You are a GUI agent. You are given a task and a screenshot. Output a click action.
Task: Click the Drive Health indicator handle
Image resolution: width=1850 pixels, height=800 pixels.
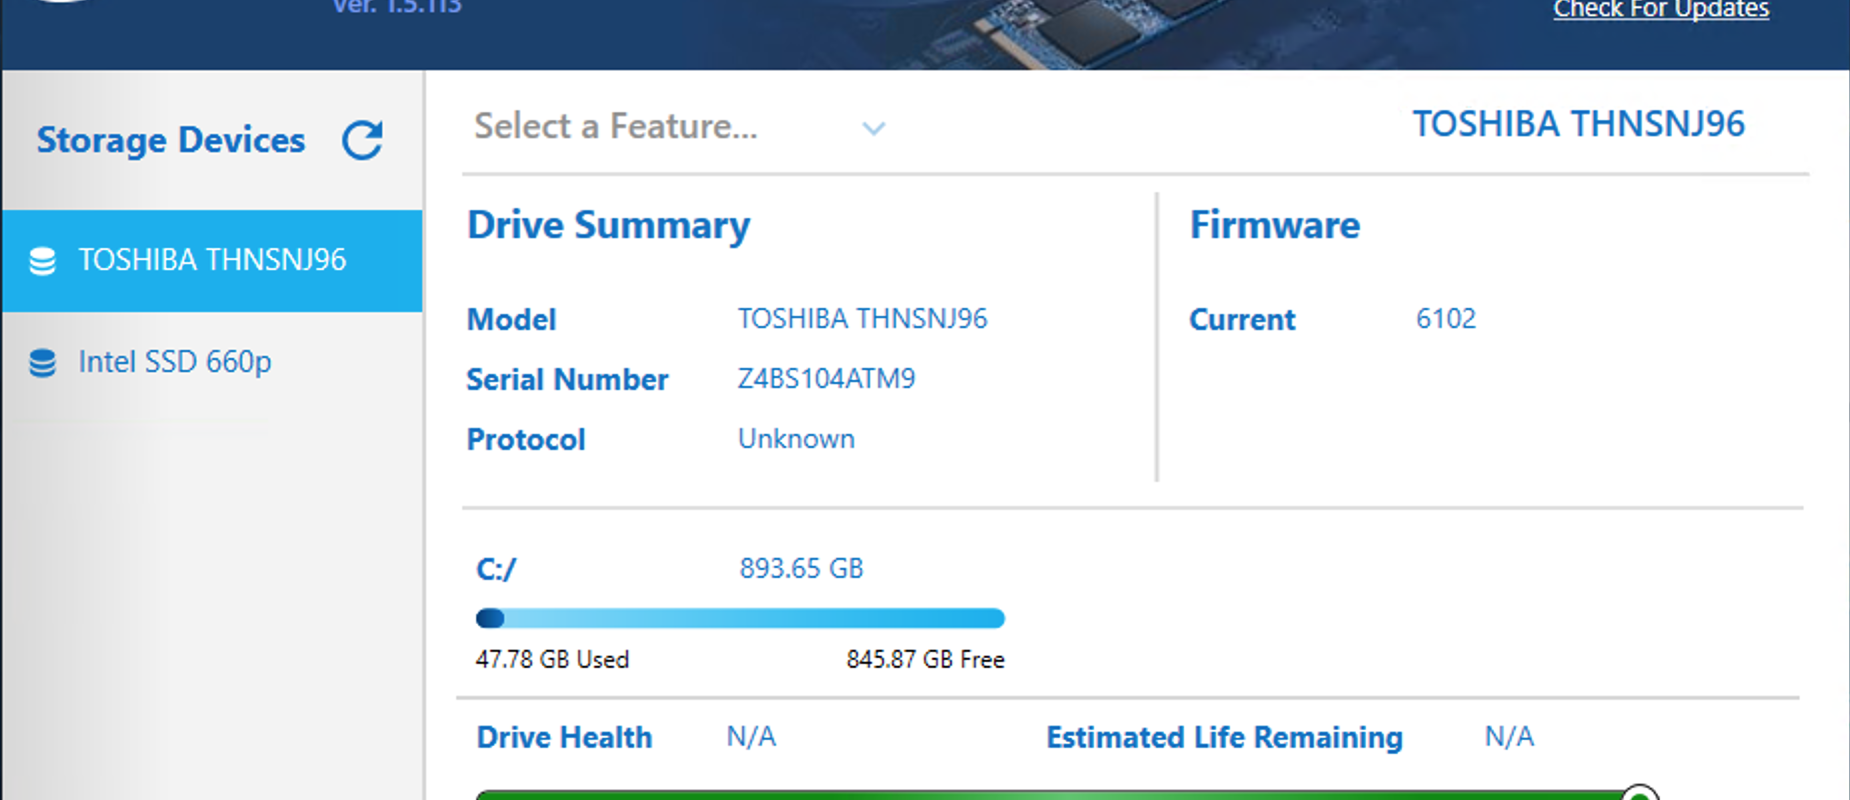[1639, 793]
